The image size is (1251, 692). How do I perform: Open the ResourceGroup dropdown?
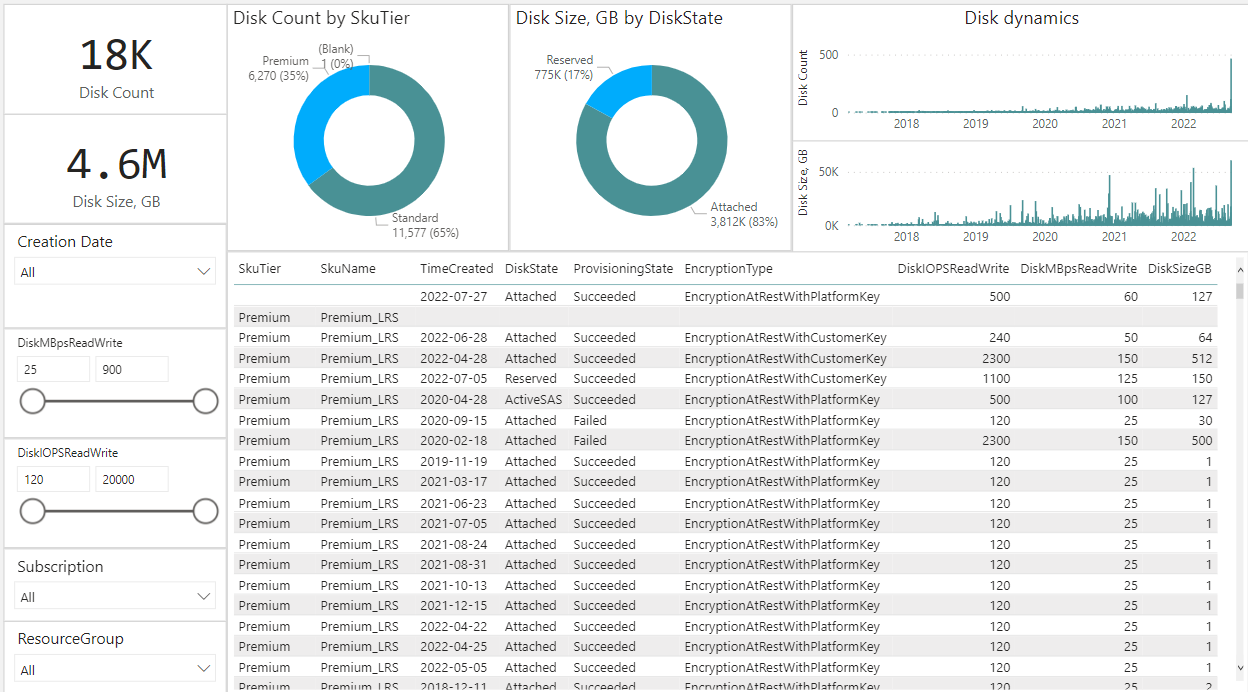click(x=115, y=670)
